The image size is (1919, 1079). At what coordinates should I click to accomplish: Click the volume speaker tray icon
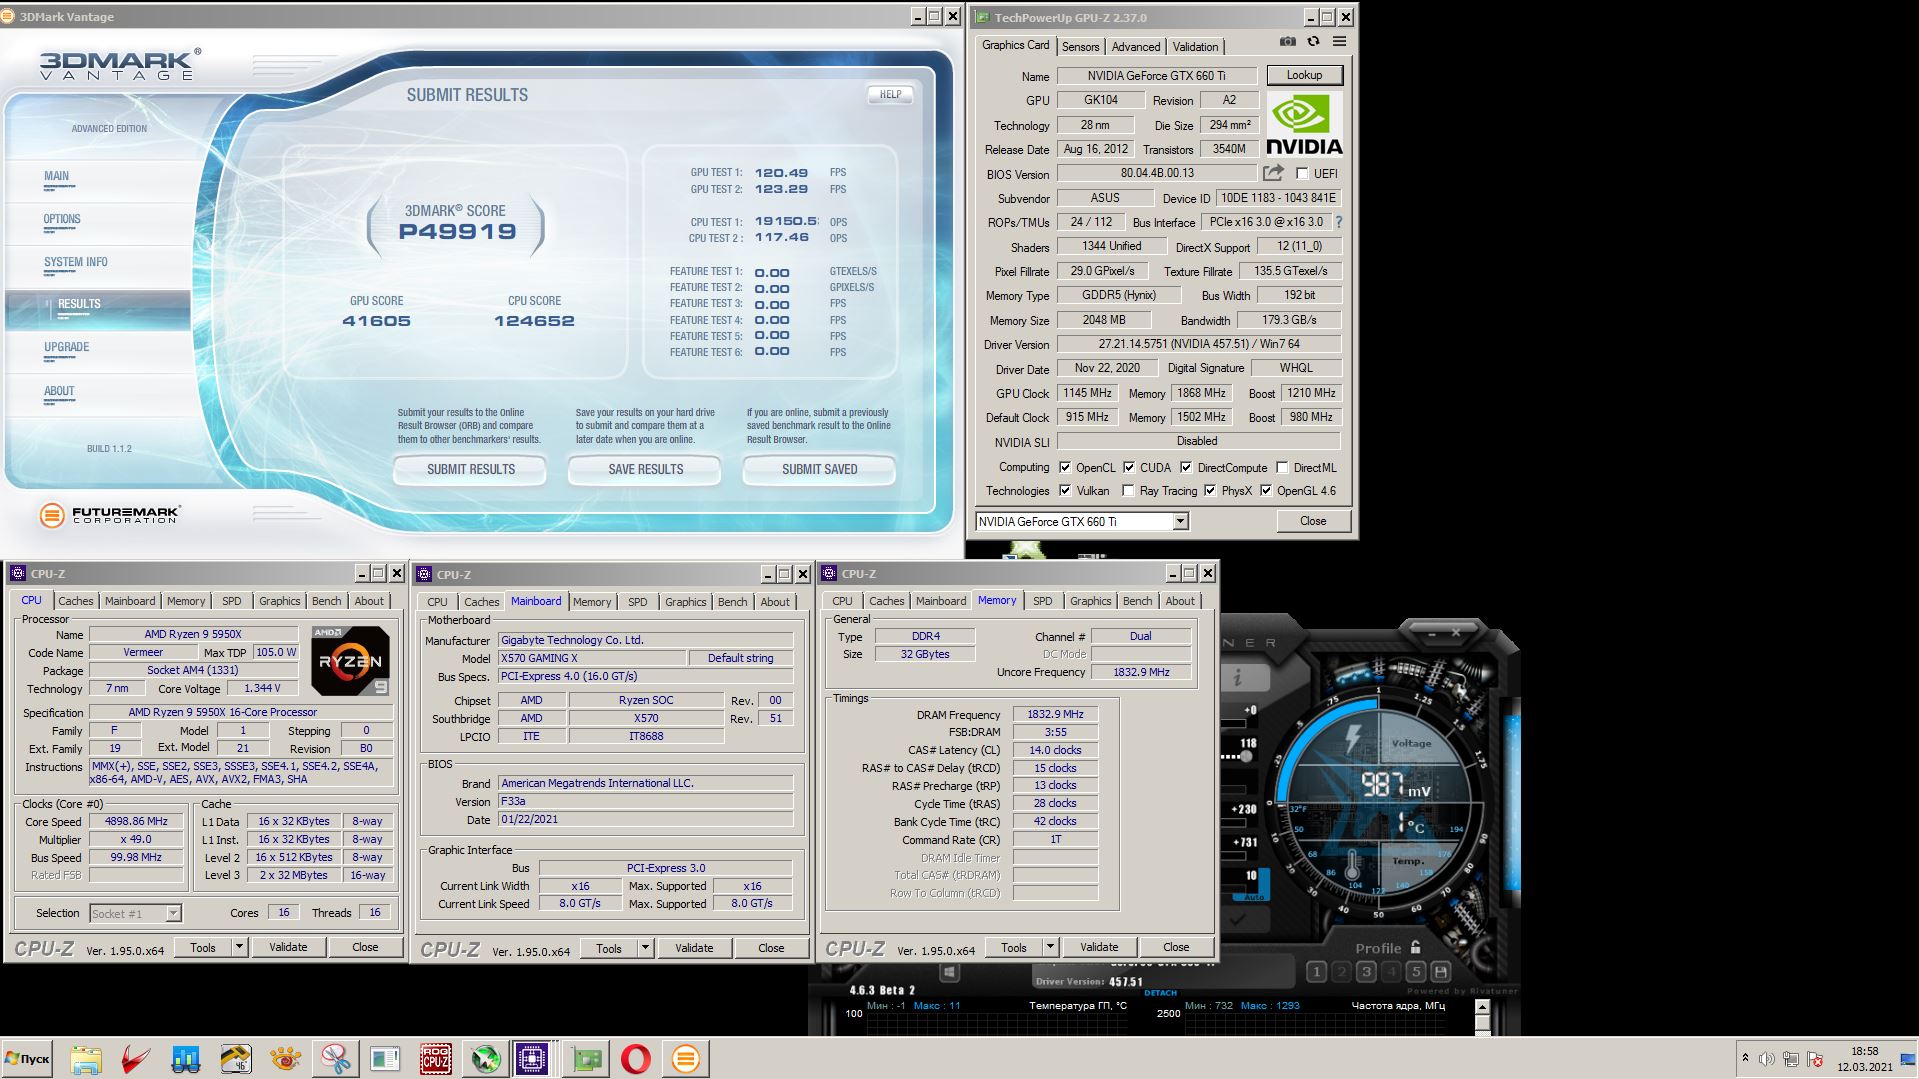1767,1059
